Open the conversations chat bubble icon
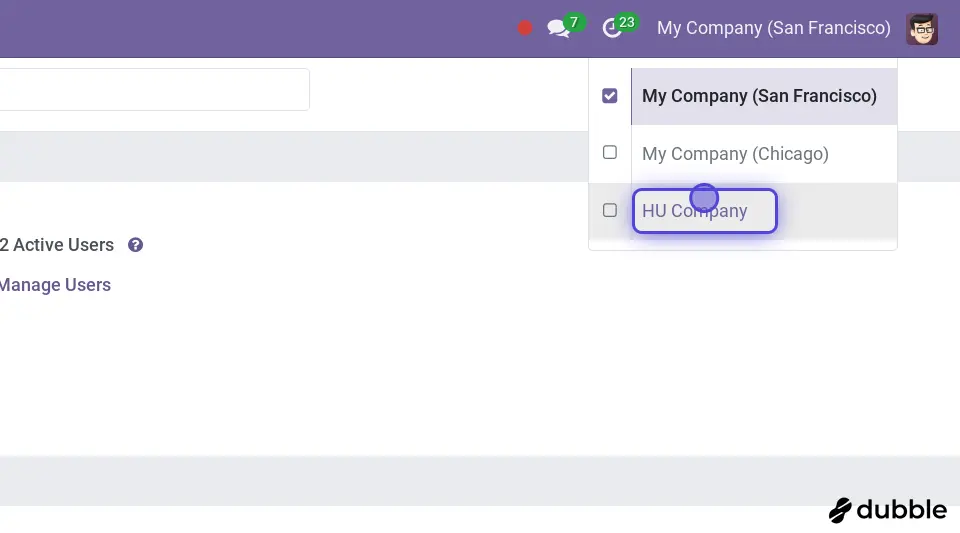Viewport: 960px width, 533px height. tap(557, 29)
